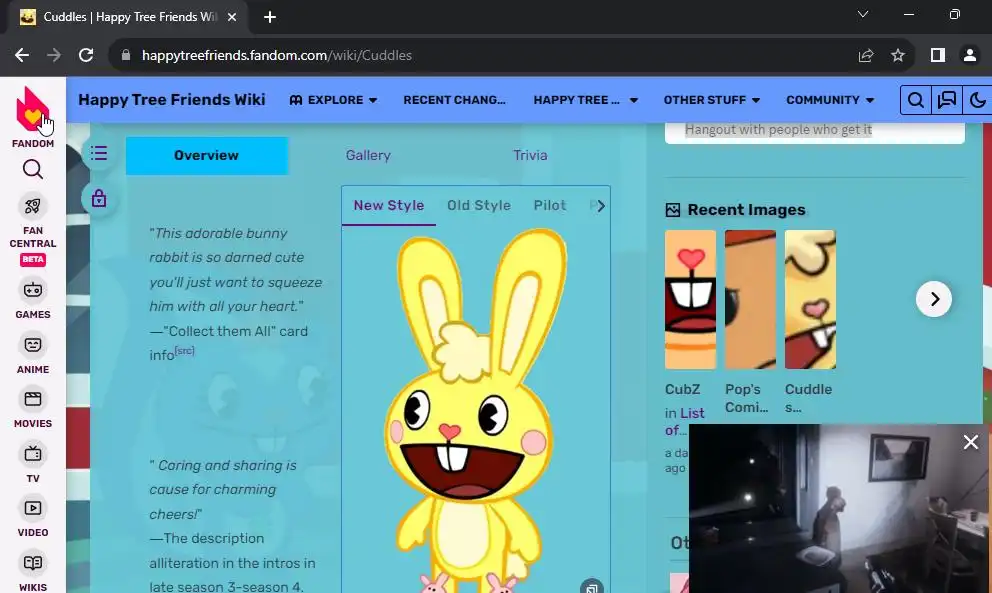This screenshot has width=992, height=593.
Task: Close the Cuddles browser tab
Action: point(232,17)
